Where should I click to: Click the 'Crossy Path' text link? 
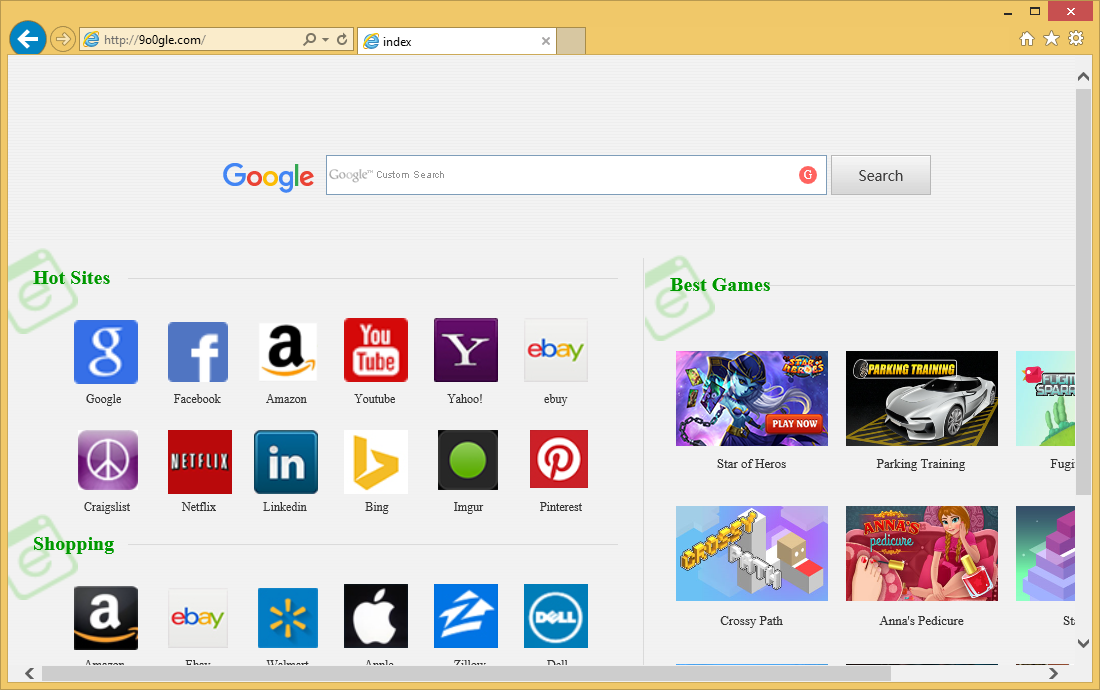pyautogui.click(x=751, y=621)
